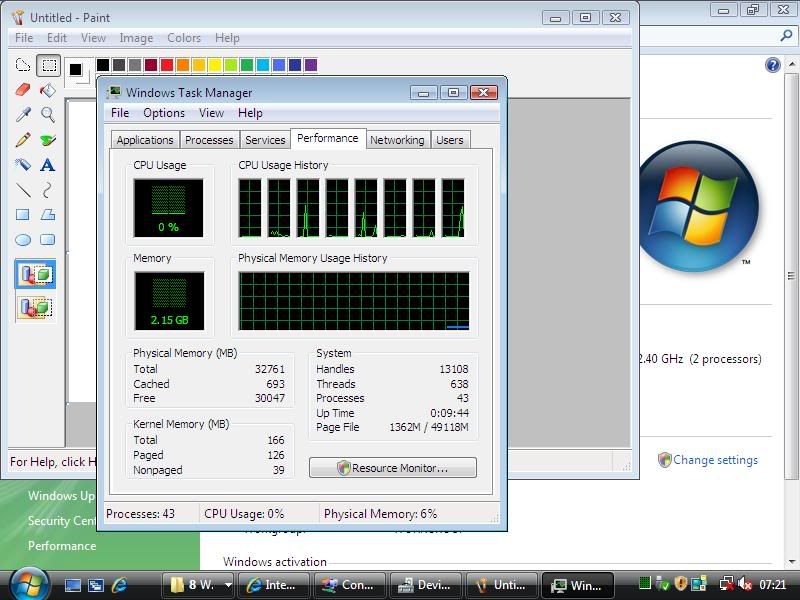This screenshot has width=800, height=600.
Task: Open the Windows Start menu
Action: click(29, 584)
